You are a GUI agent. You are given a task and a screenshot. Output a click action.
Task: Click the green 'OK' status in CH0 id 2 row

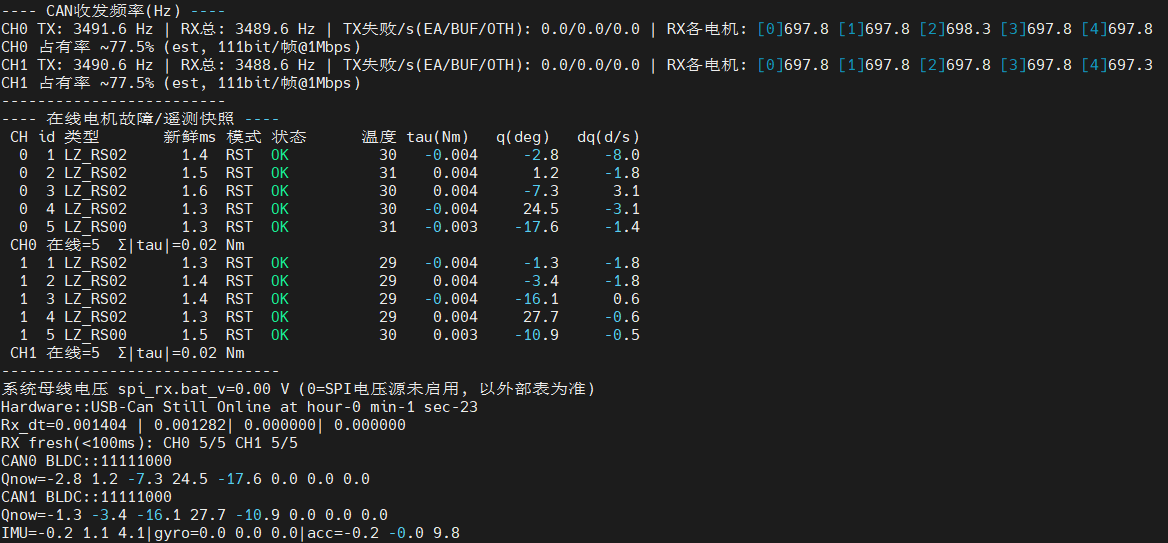pos(279,173)
